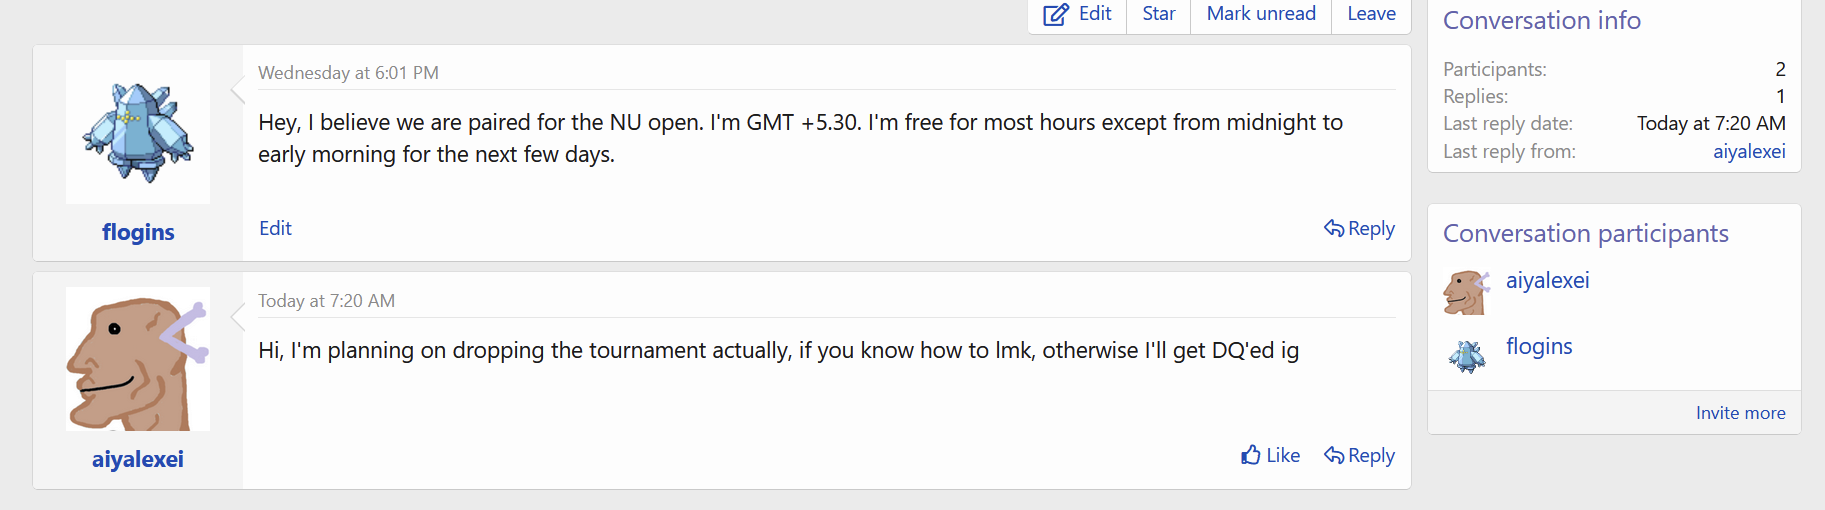Leave the conversation
The image size is (1825, 510).
tap(1371, 14)
